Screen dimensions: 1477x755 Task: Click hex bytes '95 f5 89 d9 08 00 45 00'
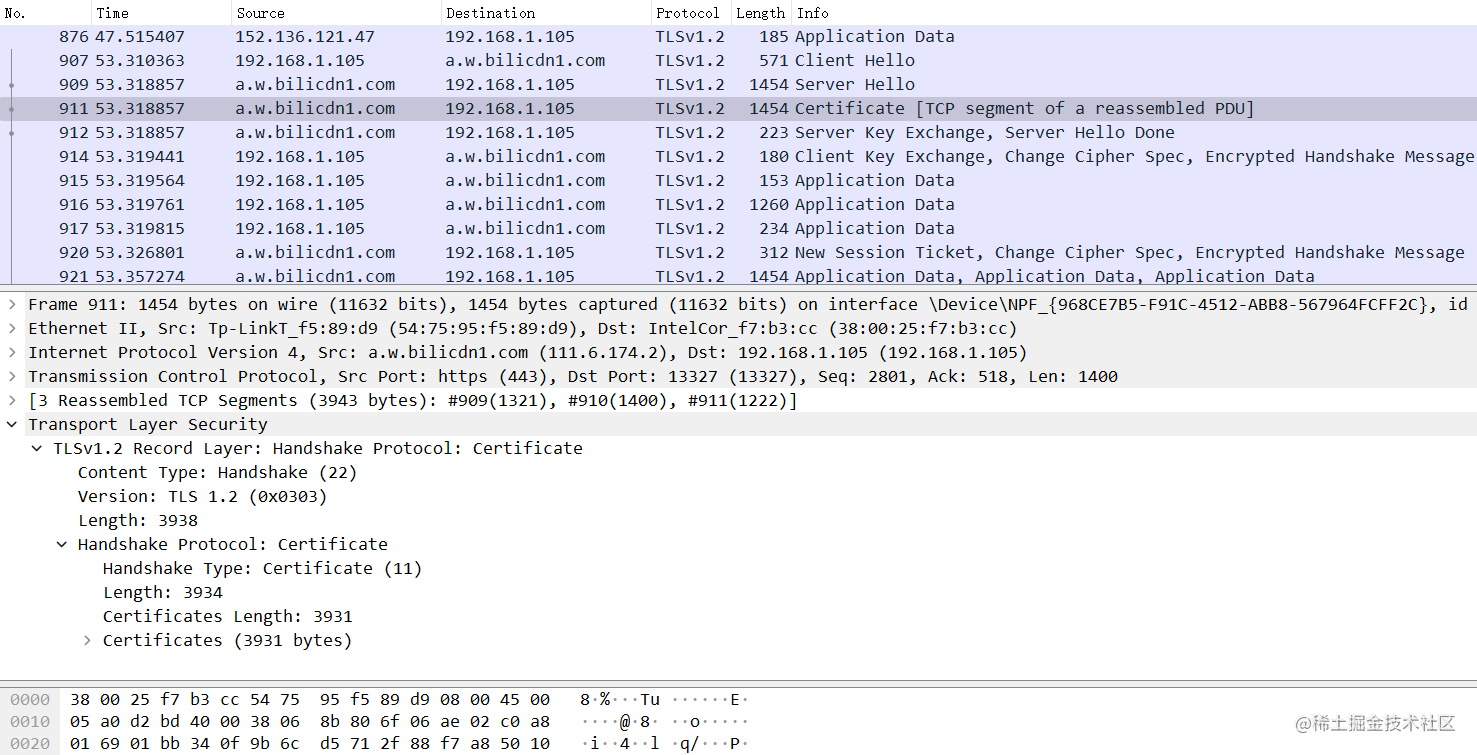[x=435, y=700]
